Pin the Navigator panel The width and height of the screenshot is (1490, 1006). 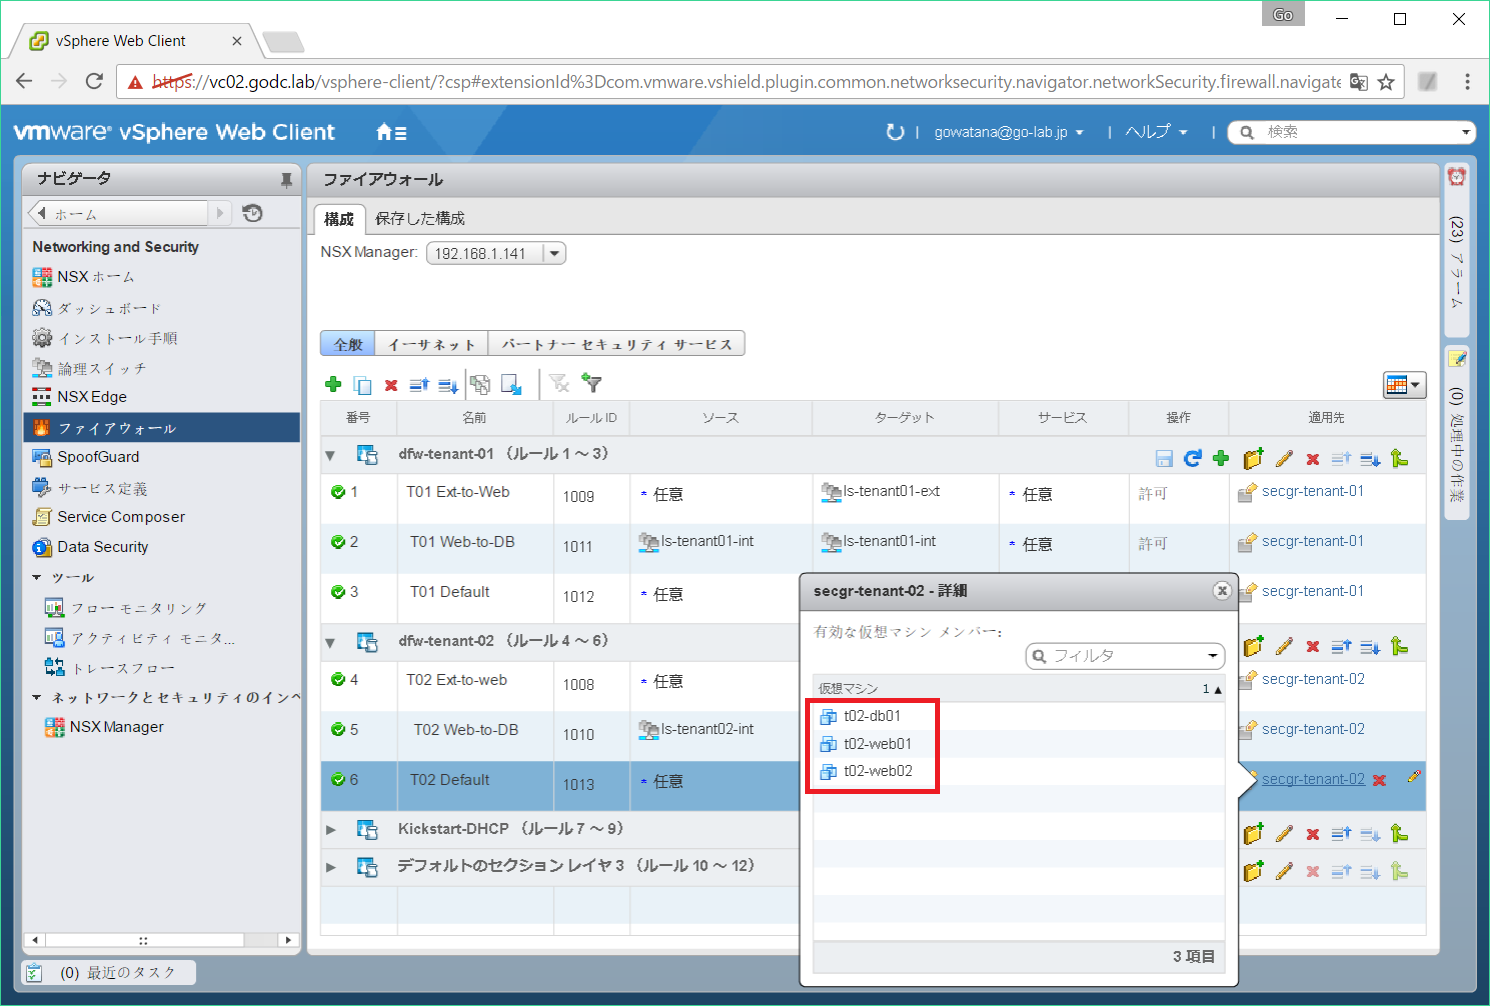[x=286, y=180]
